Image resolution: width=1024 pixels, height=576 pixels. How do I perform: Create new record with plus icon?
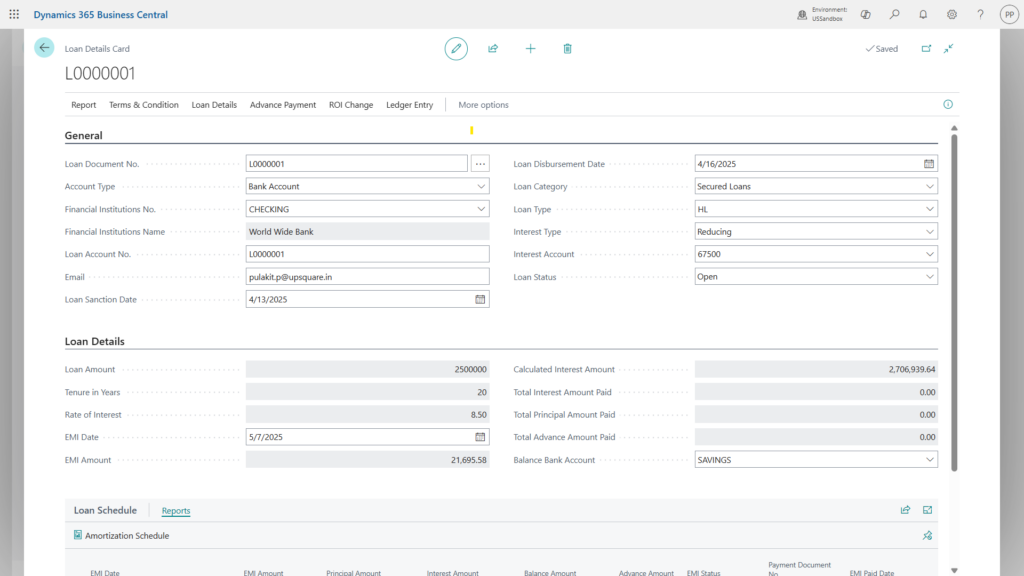[530, 48]
